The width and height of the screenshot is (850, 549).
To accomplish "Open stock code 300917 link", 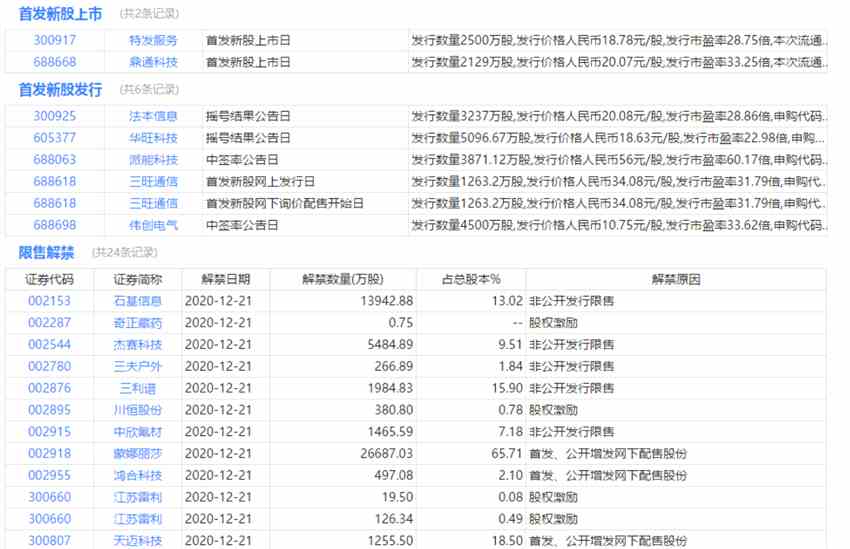I will (x=55, y=40).
